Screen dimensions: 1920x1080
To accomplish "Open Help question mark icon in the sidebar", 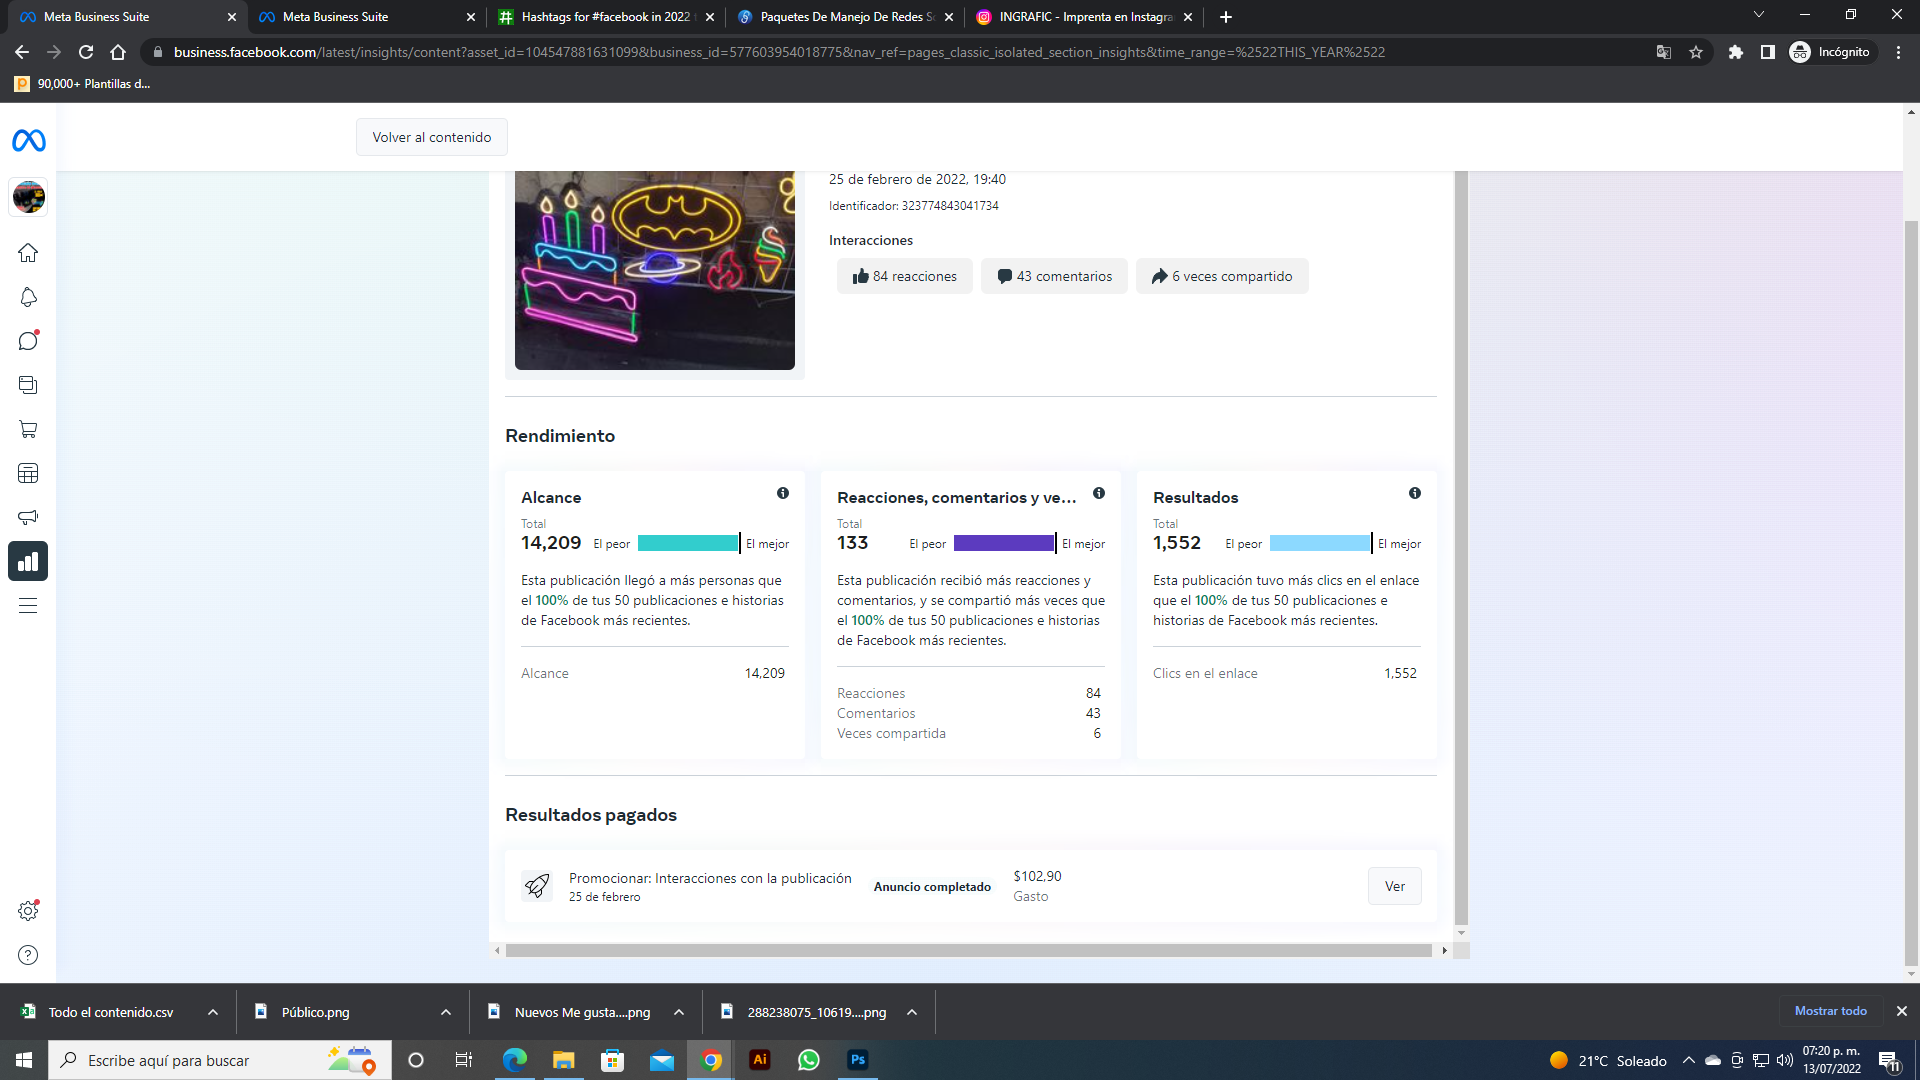I will point(28,955).
